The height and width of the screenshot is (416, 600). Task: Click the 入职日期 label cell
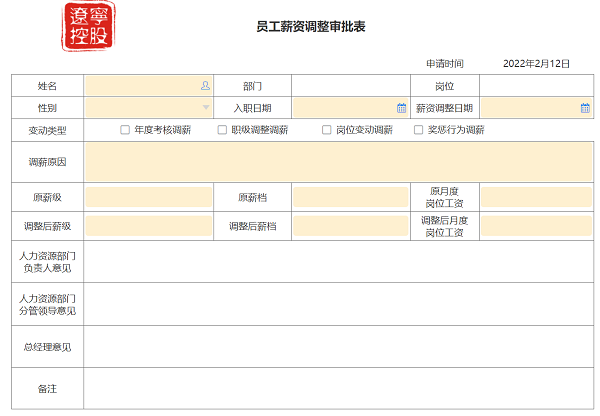pyautogui.click(x=253, y=108)
